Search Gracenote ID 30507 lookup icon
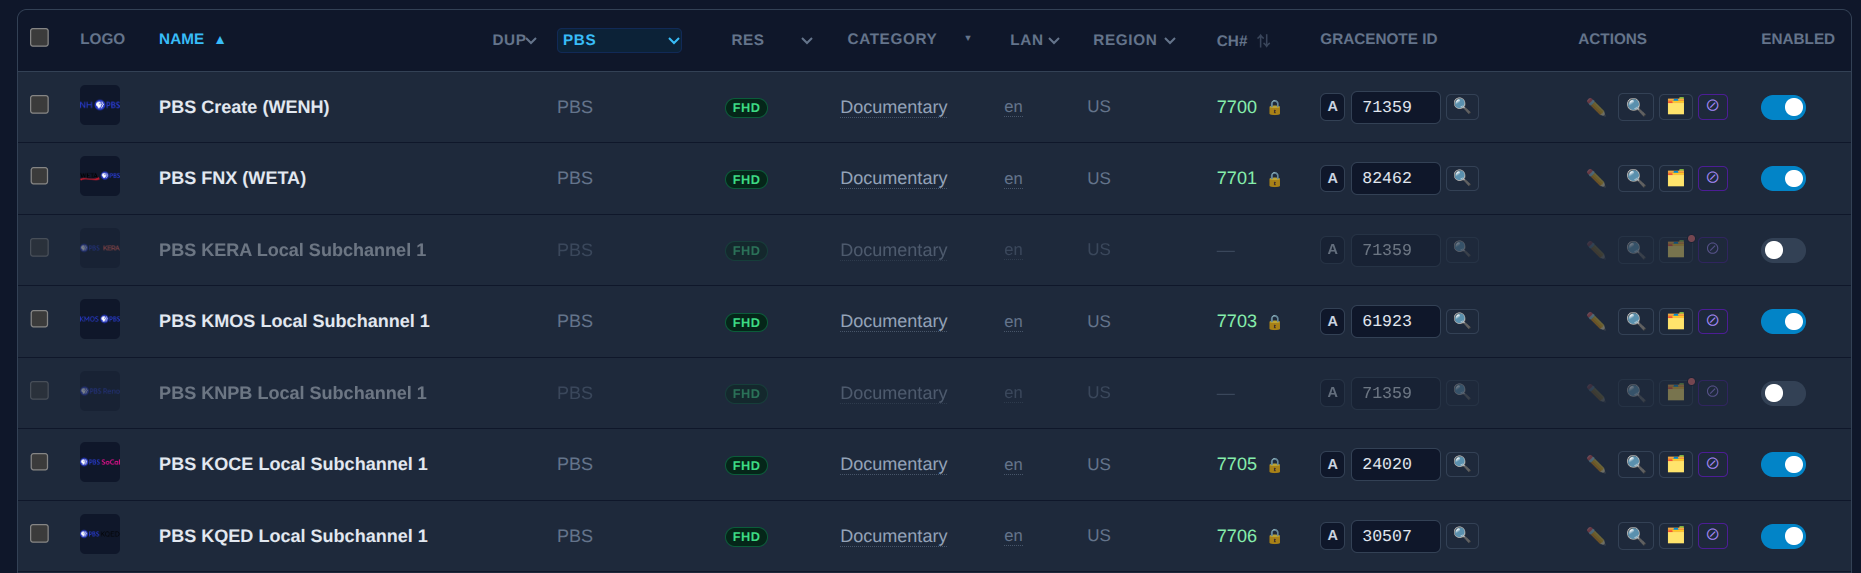This screenshot has height=573, width=1861. (1462, 534)
